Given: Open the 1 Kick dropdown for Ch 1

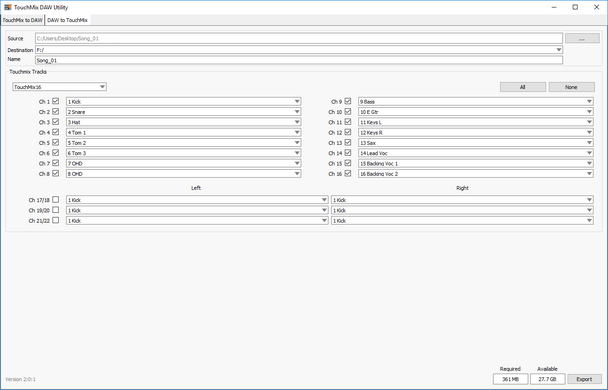Looking at the screenshot, I should (183, 102).
